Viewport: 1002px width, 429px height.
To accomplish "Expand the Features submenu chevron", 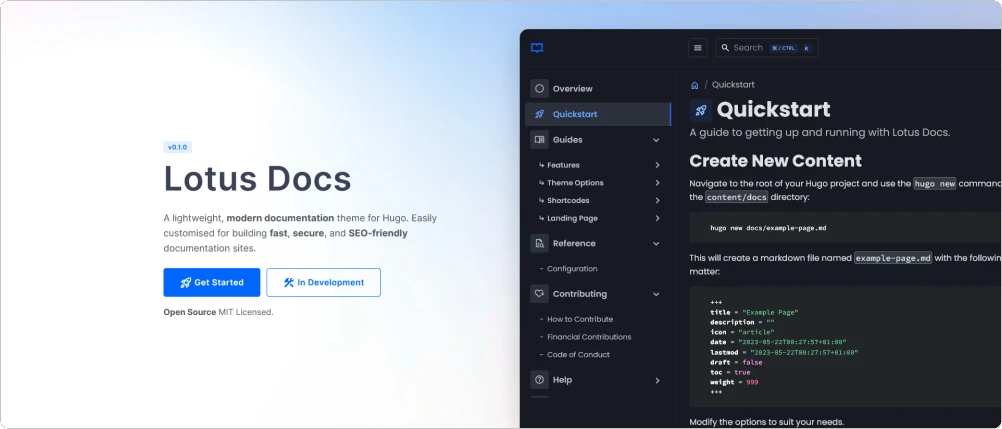I will tap(658, 165).
